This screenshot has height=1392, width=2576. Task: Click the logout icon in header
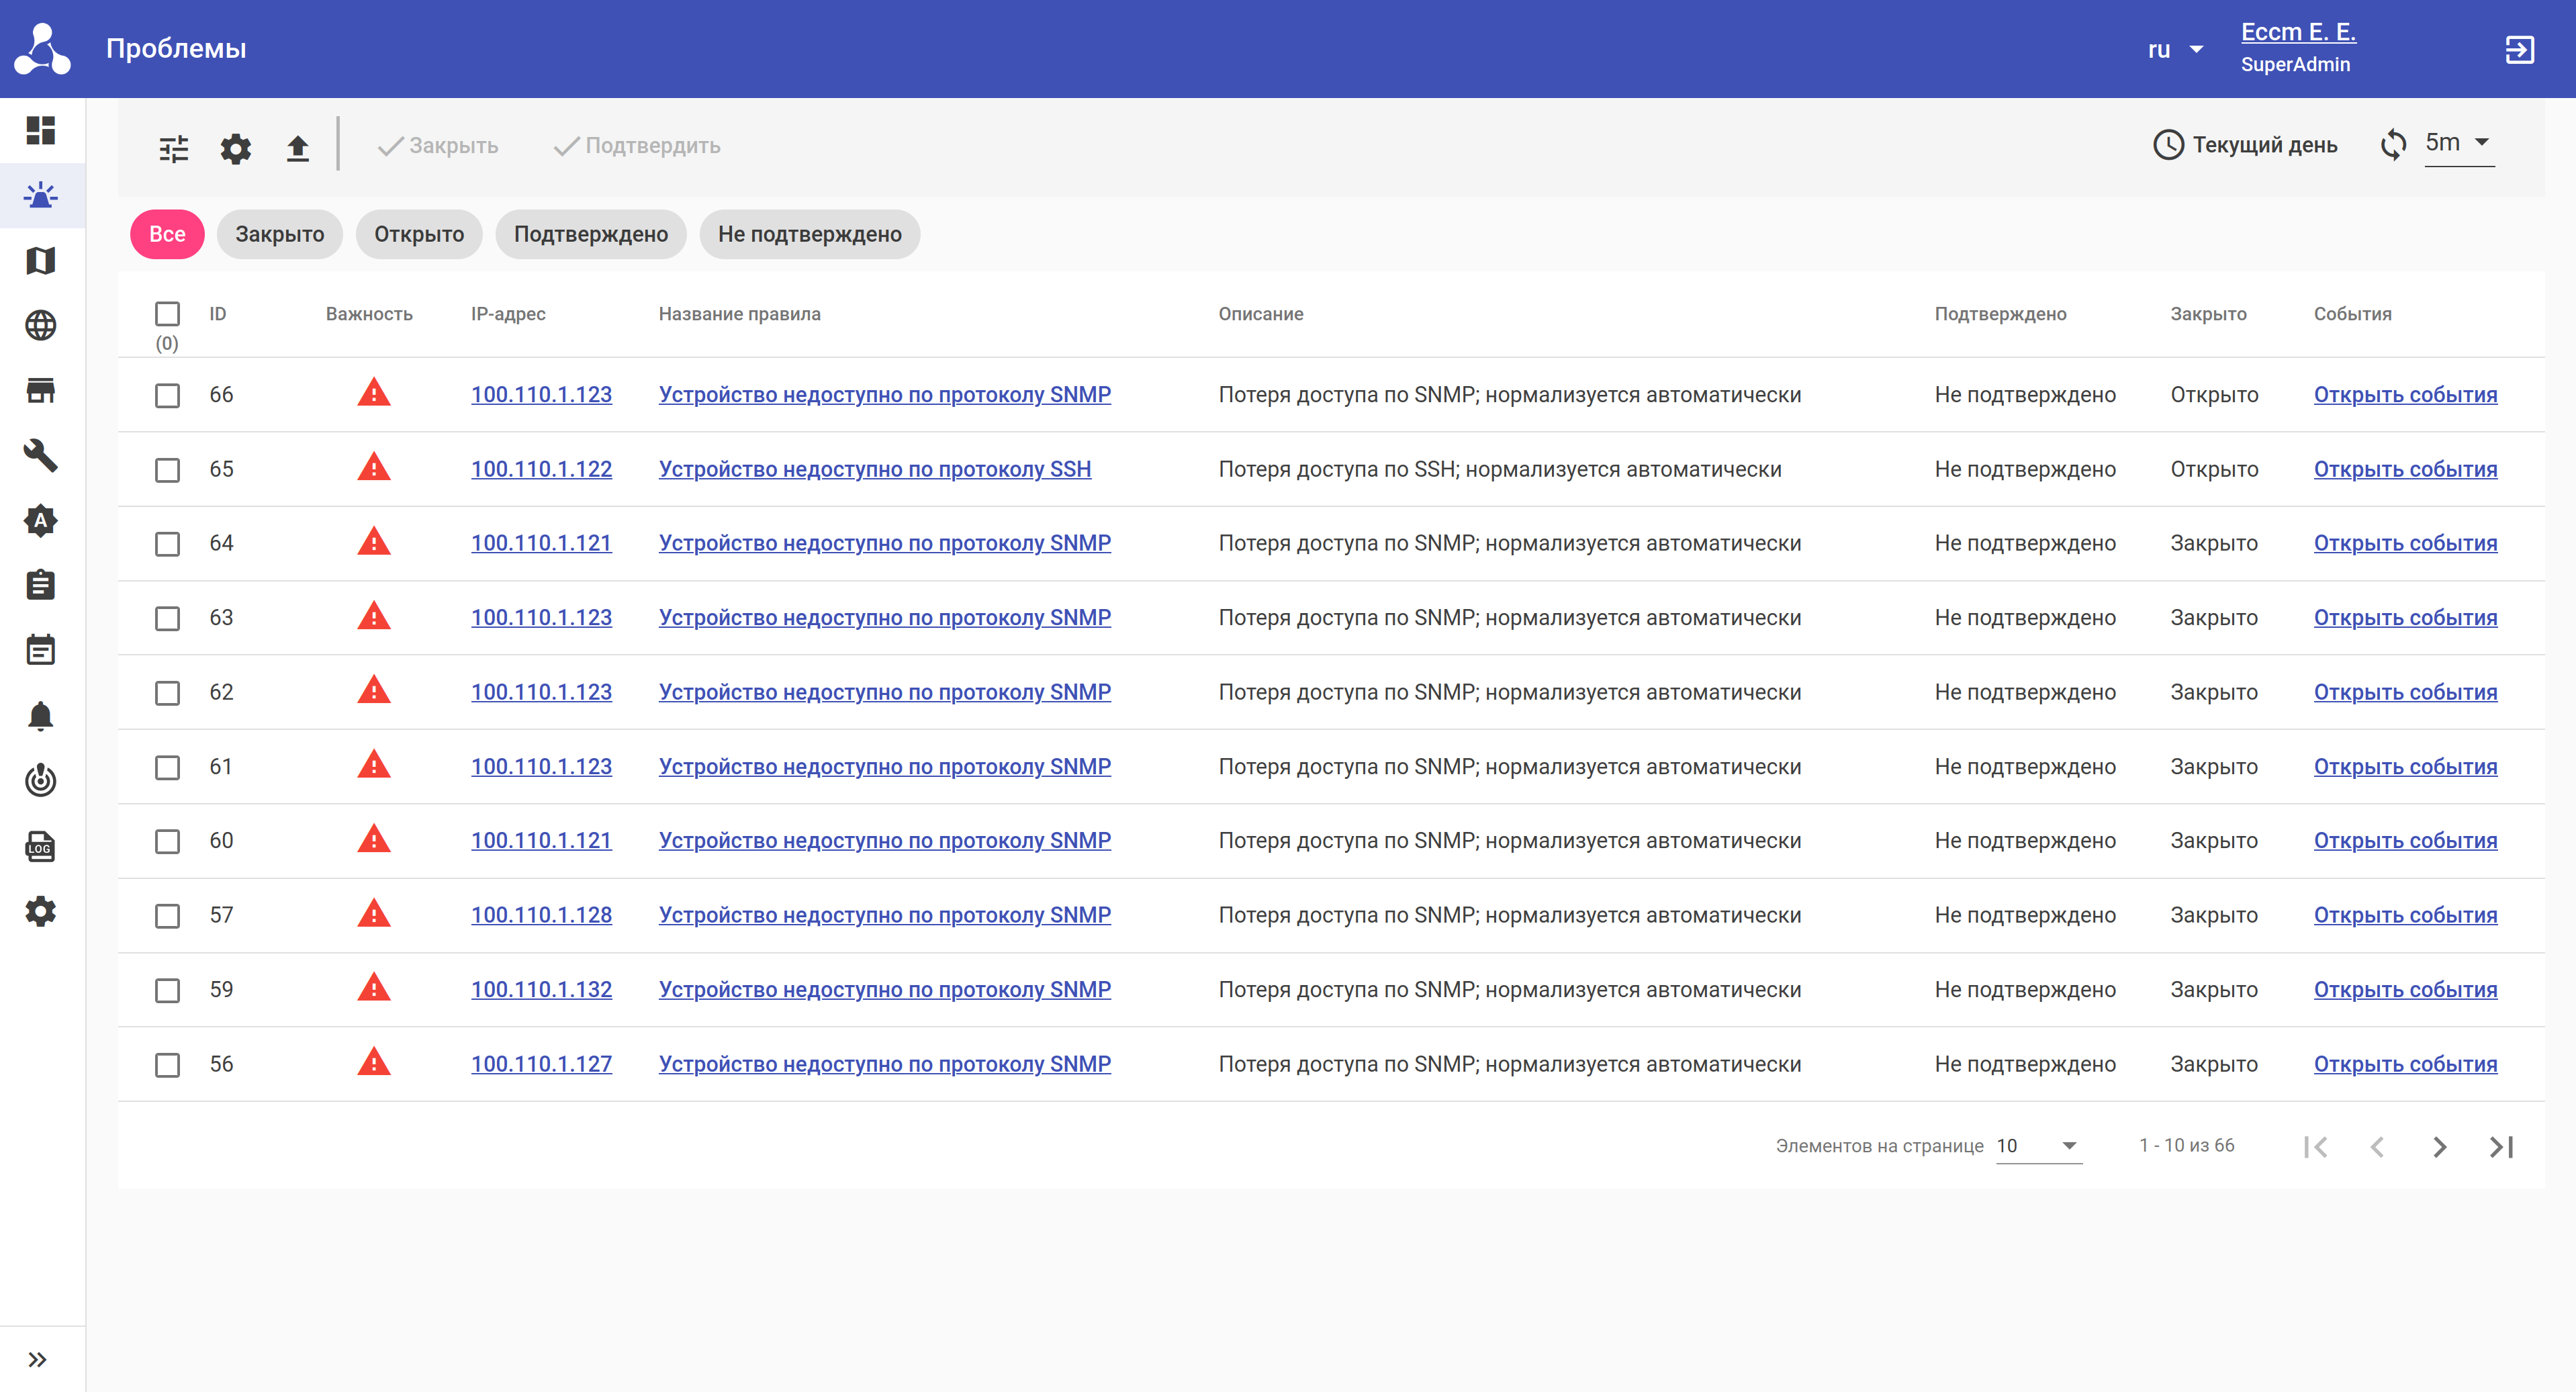point(2519,49)
